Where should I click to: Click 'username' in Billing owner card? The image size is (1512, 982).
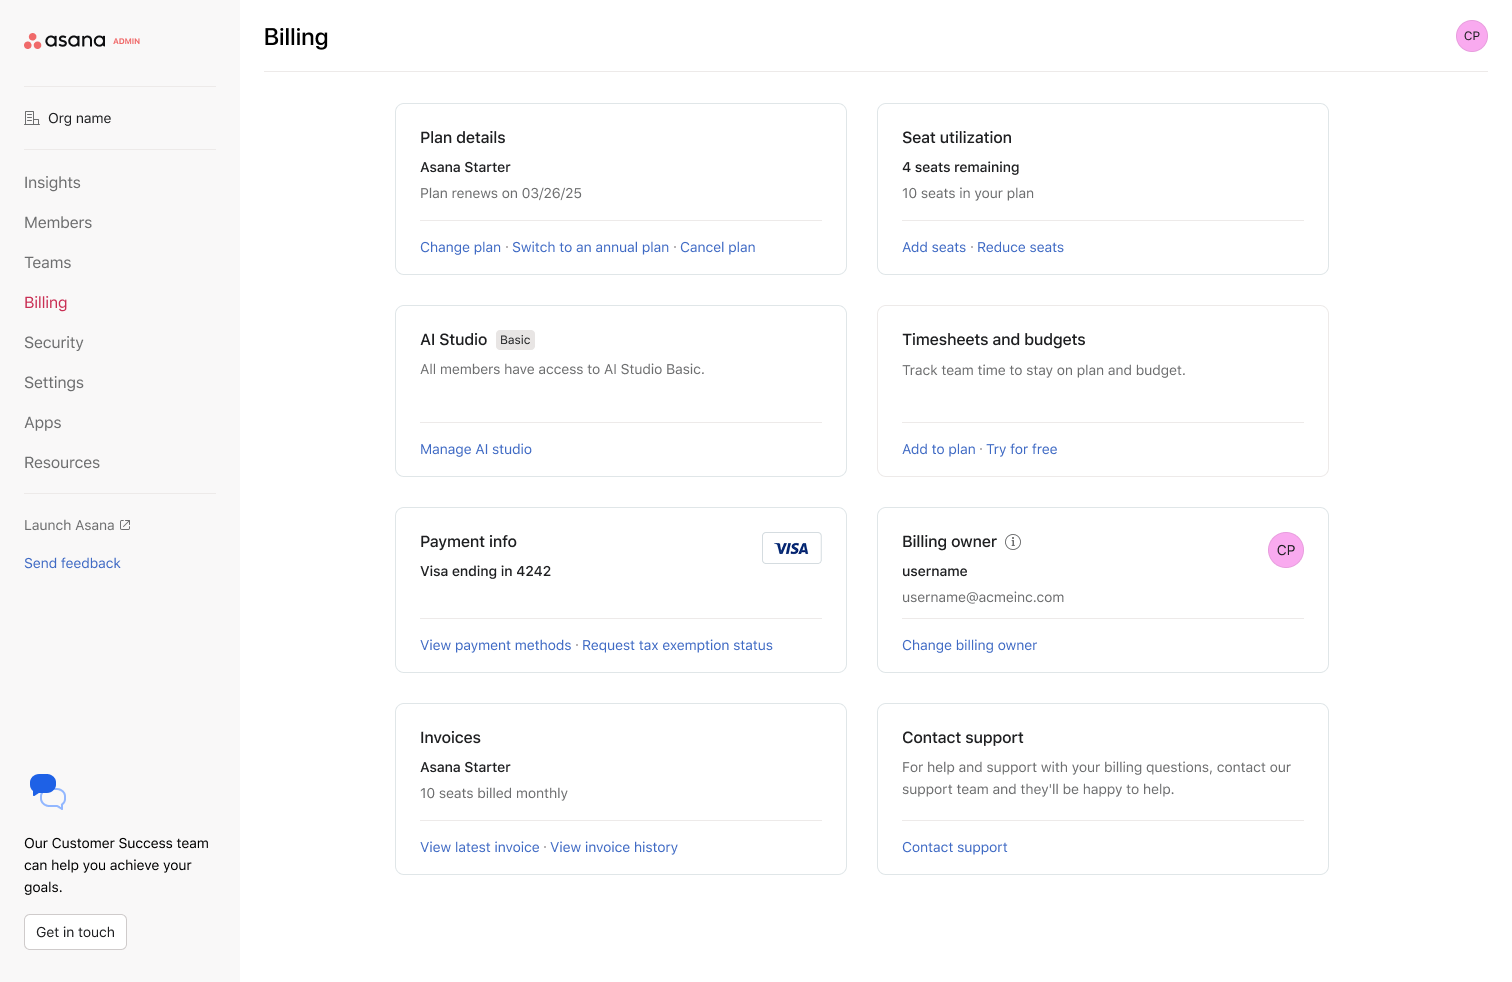click(935, 571)
